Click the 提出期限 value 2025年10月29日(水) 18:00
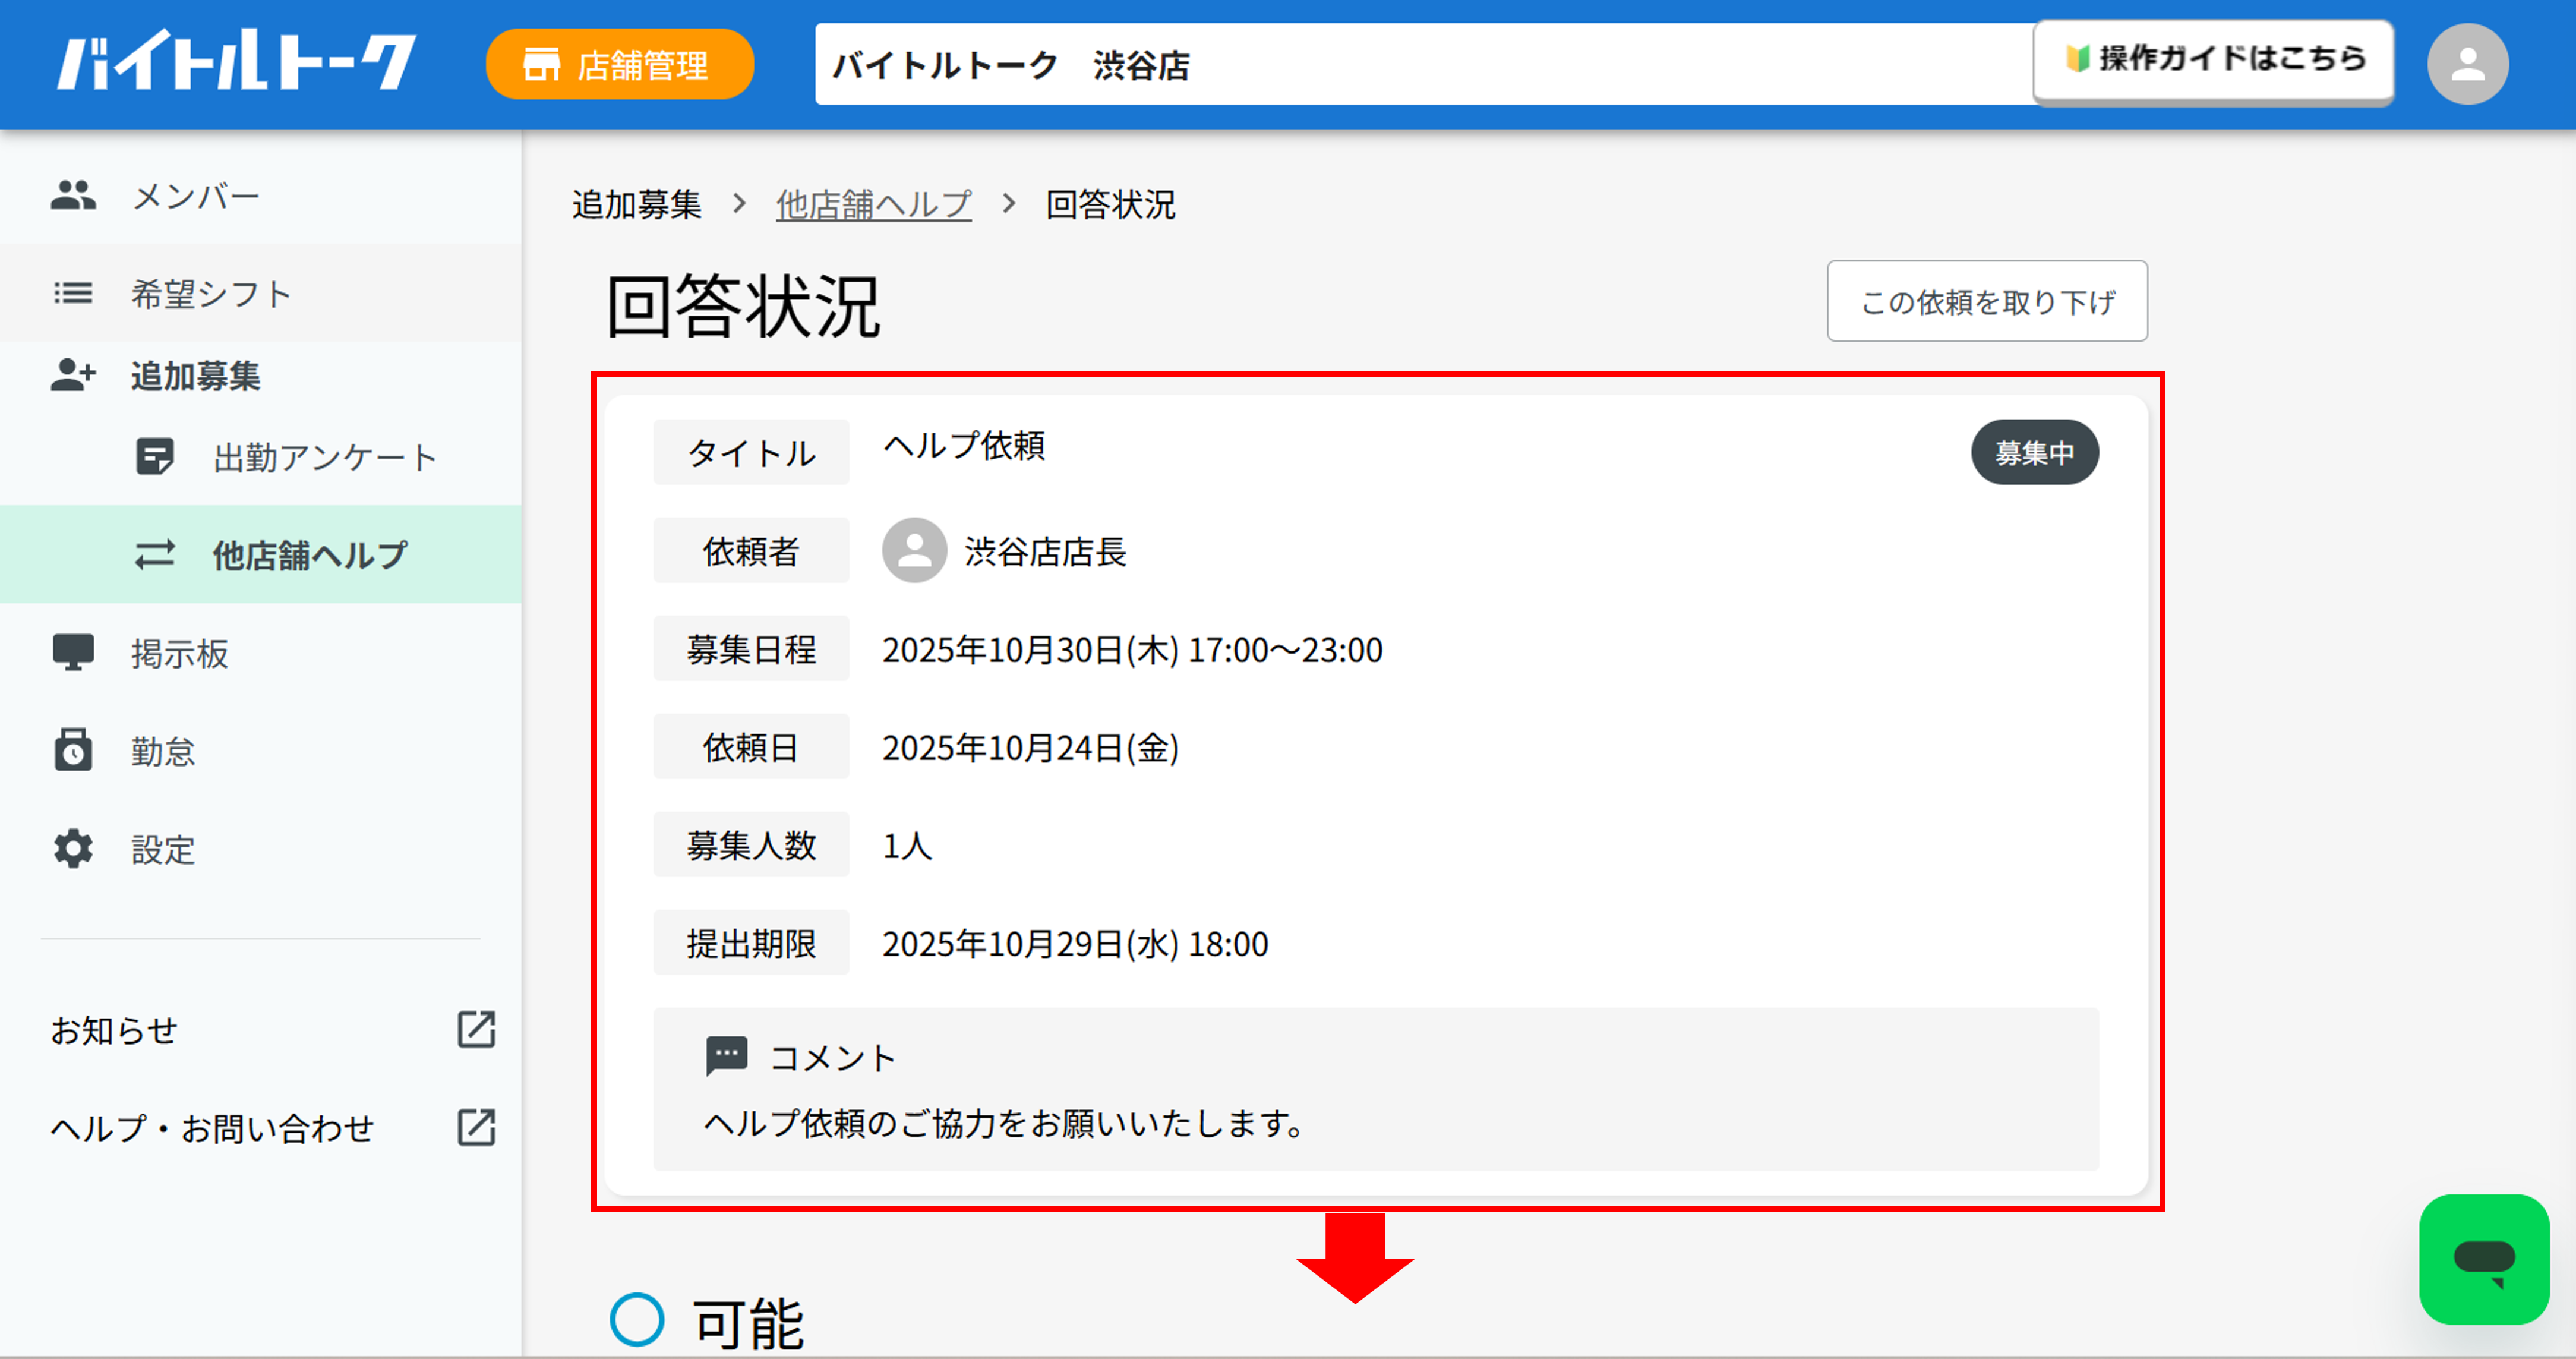Viewport: 2576px width, 1359px height. point(1075,944)
